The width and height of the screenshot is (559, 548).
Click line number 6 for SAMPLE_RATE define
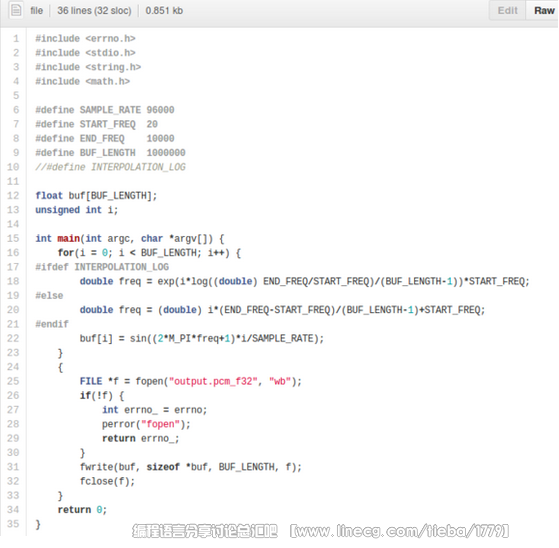(x=16, y=110)
